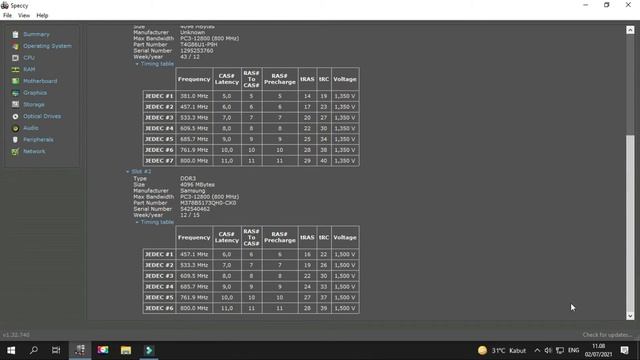The image size is (640, 360).
Task: Collapse the first Timing table expander
Action: [x=137, y=64]
